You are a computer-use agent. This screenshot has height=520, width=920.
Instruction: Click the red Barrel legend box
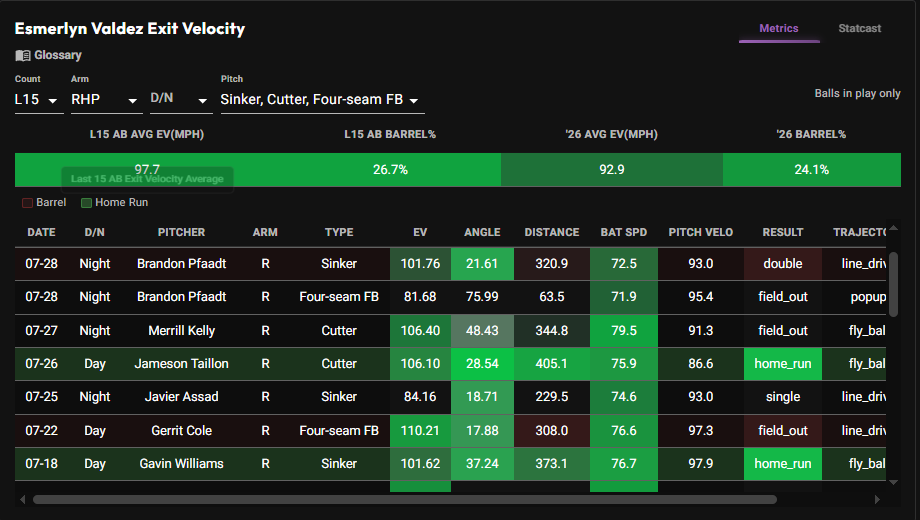tap(27, 203)
